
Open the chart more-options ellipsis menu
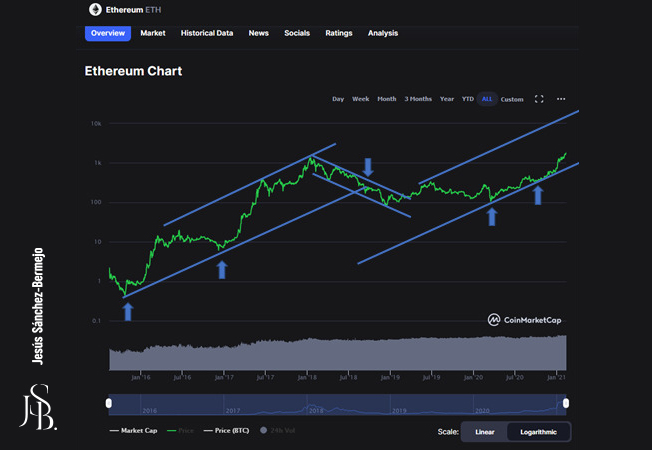[561, 99]
